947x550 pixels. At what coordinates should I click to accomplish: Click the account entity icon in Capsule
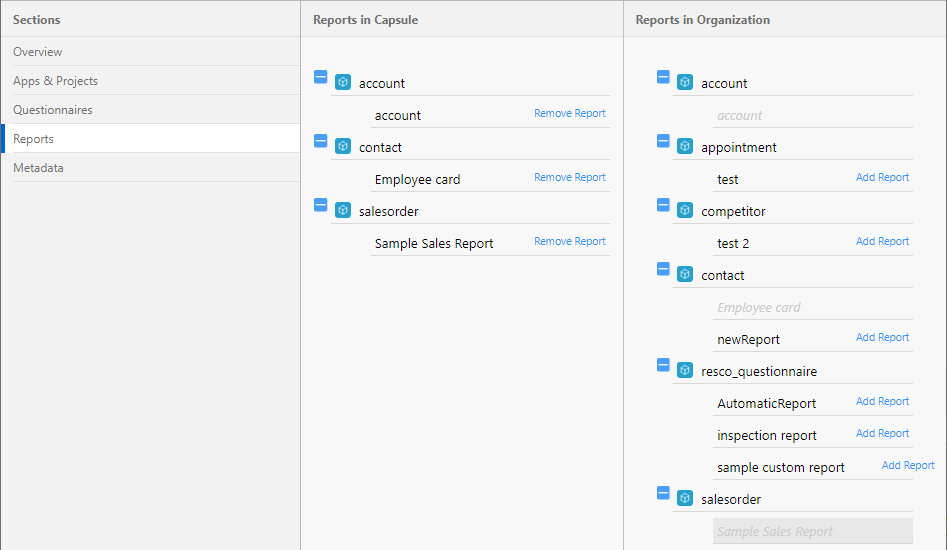[x=342, y=83]
